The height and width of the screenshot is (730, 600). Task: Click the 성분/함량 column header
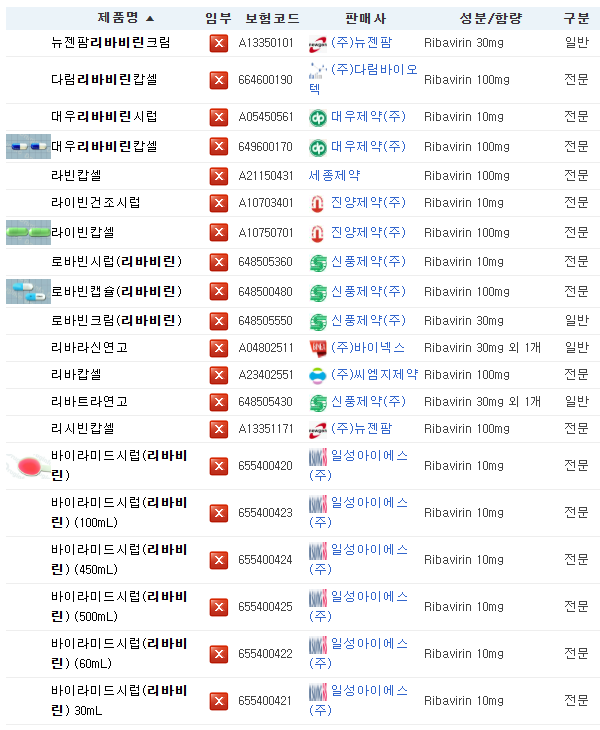pos(491,19)
